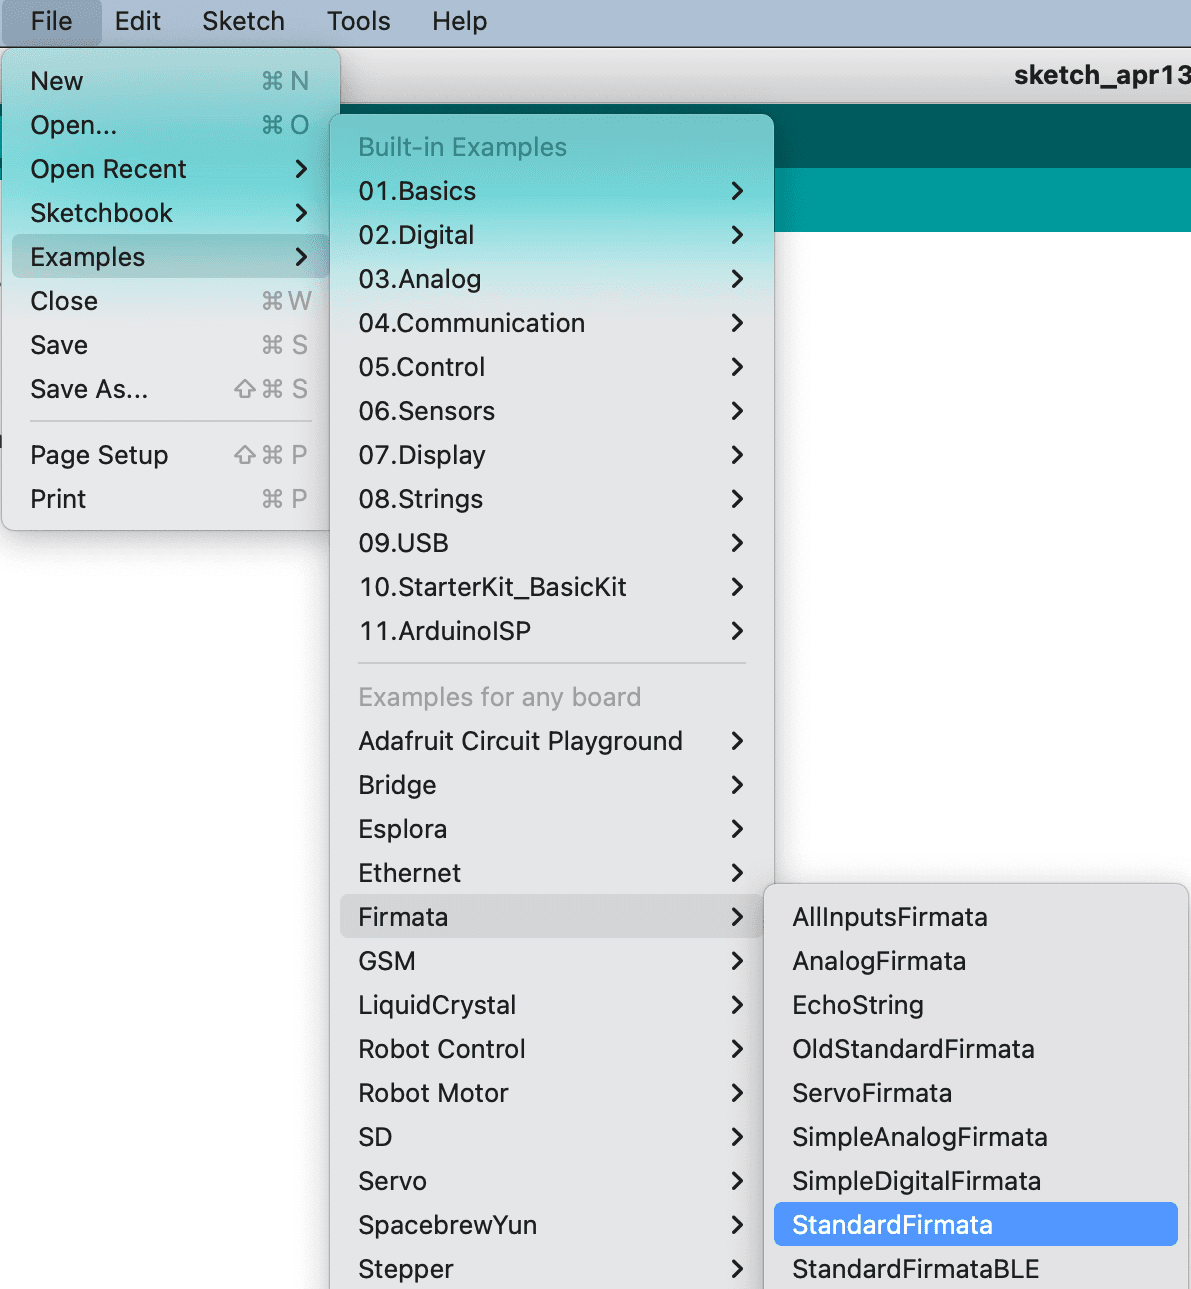Open the Sketch menu
This screenshot has width=1191, height=1289.
coord(243,22)
